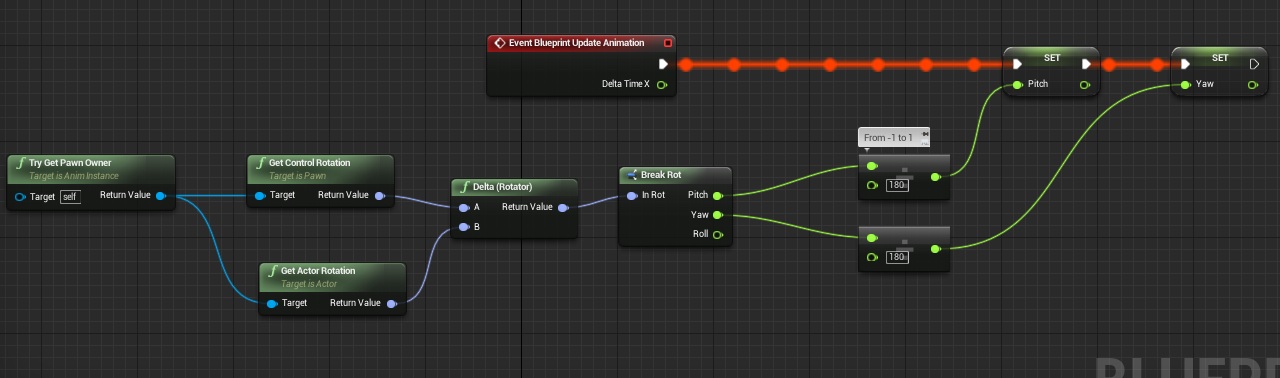Screen dimensions: 1280x378
Task: Click the Target input pin on Try Get Pawn Owner
Action: point(20,196)
